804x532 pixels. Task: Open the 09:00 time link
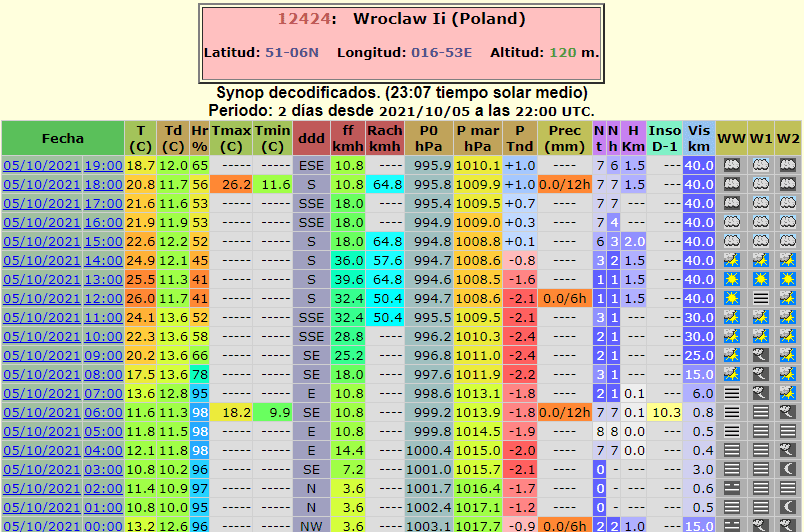tap(104, 355)
